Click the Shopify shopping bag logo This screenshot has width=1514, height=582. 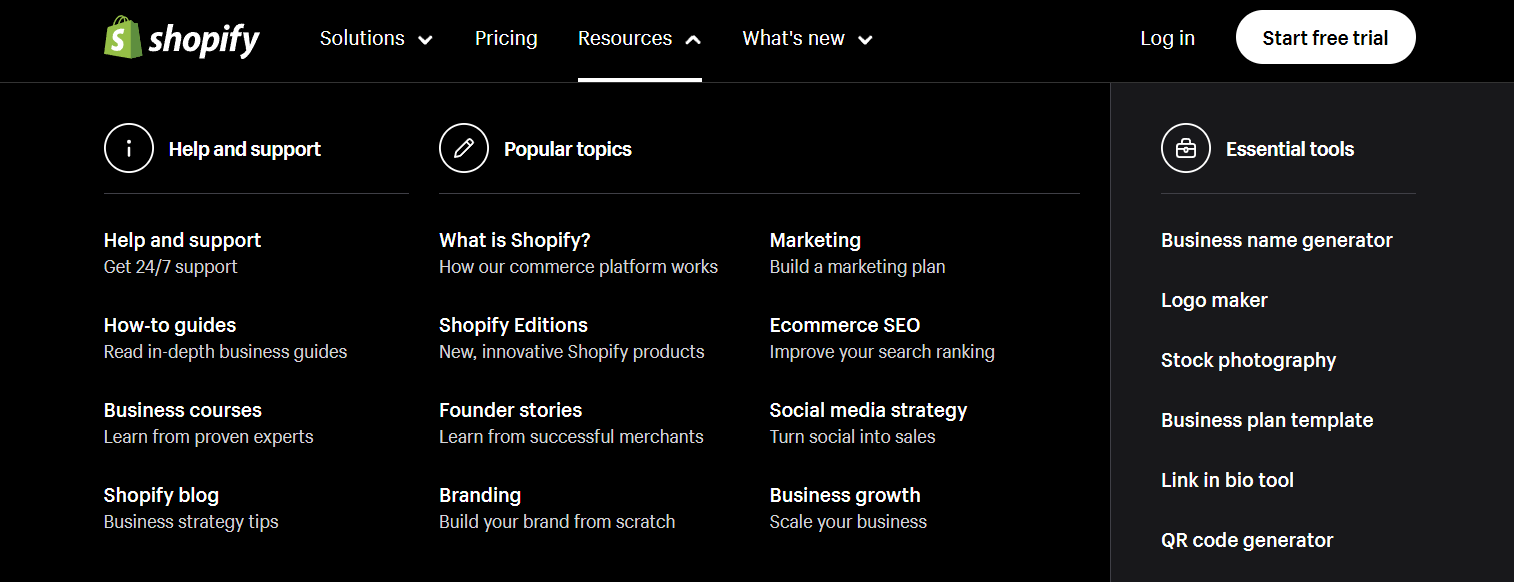click(x=123, y=37)
